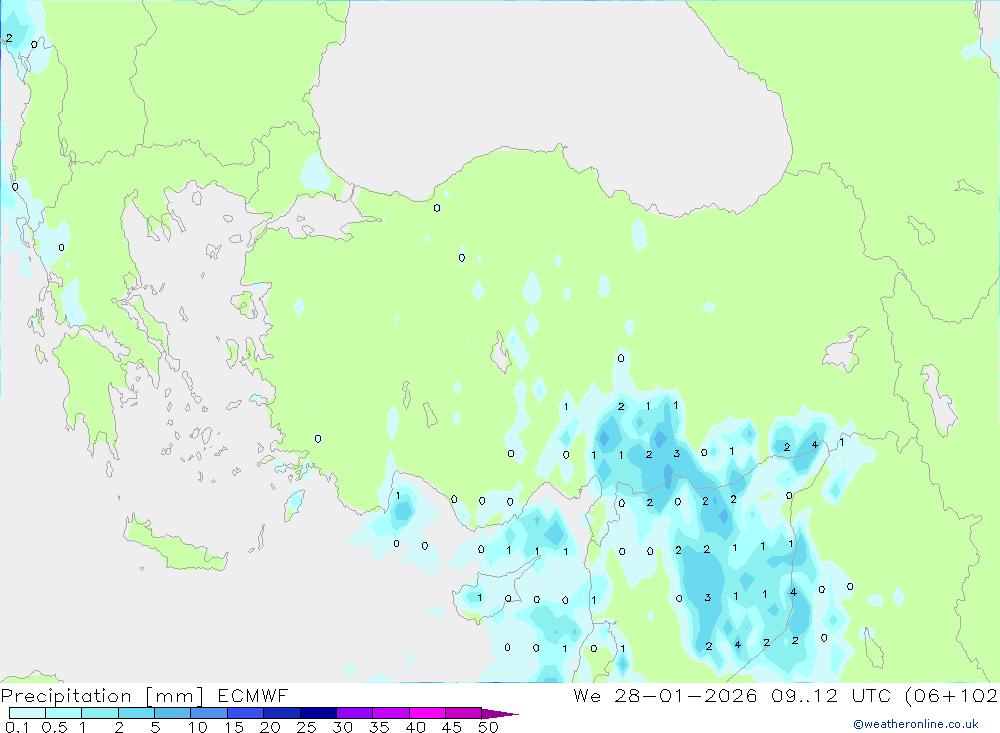
Task: Click the '30' legend value label
Action: (x=343, y=727)
